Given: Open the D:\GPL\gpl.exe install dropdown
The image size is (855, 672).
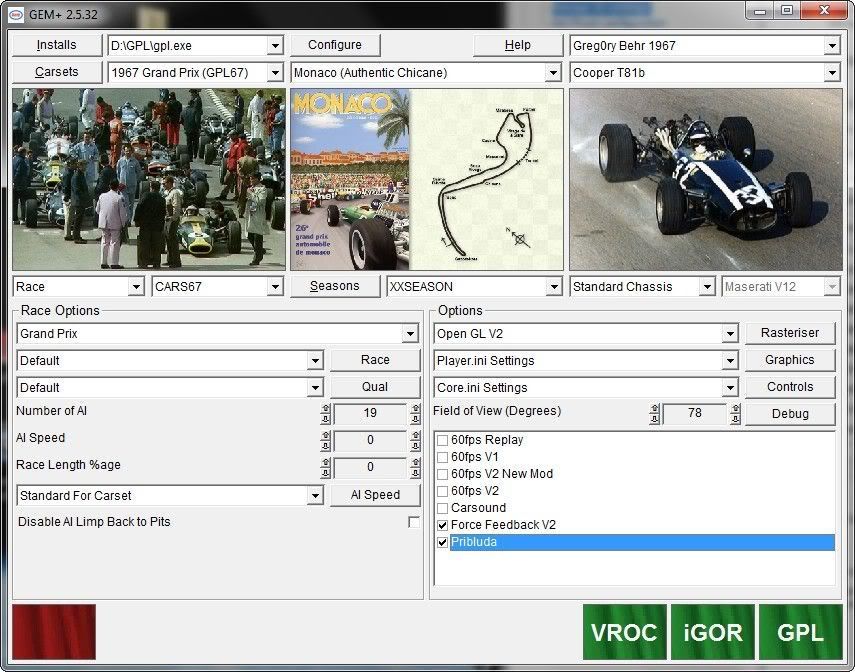Looking at the screenshot, I should tap(275, 46).
